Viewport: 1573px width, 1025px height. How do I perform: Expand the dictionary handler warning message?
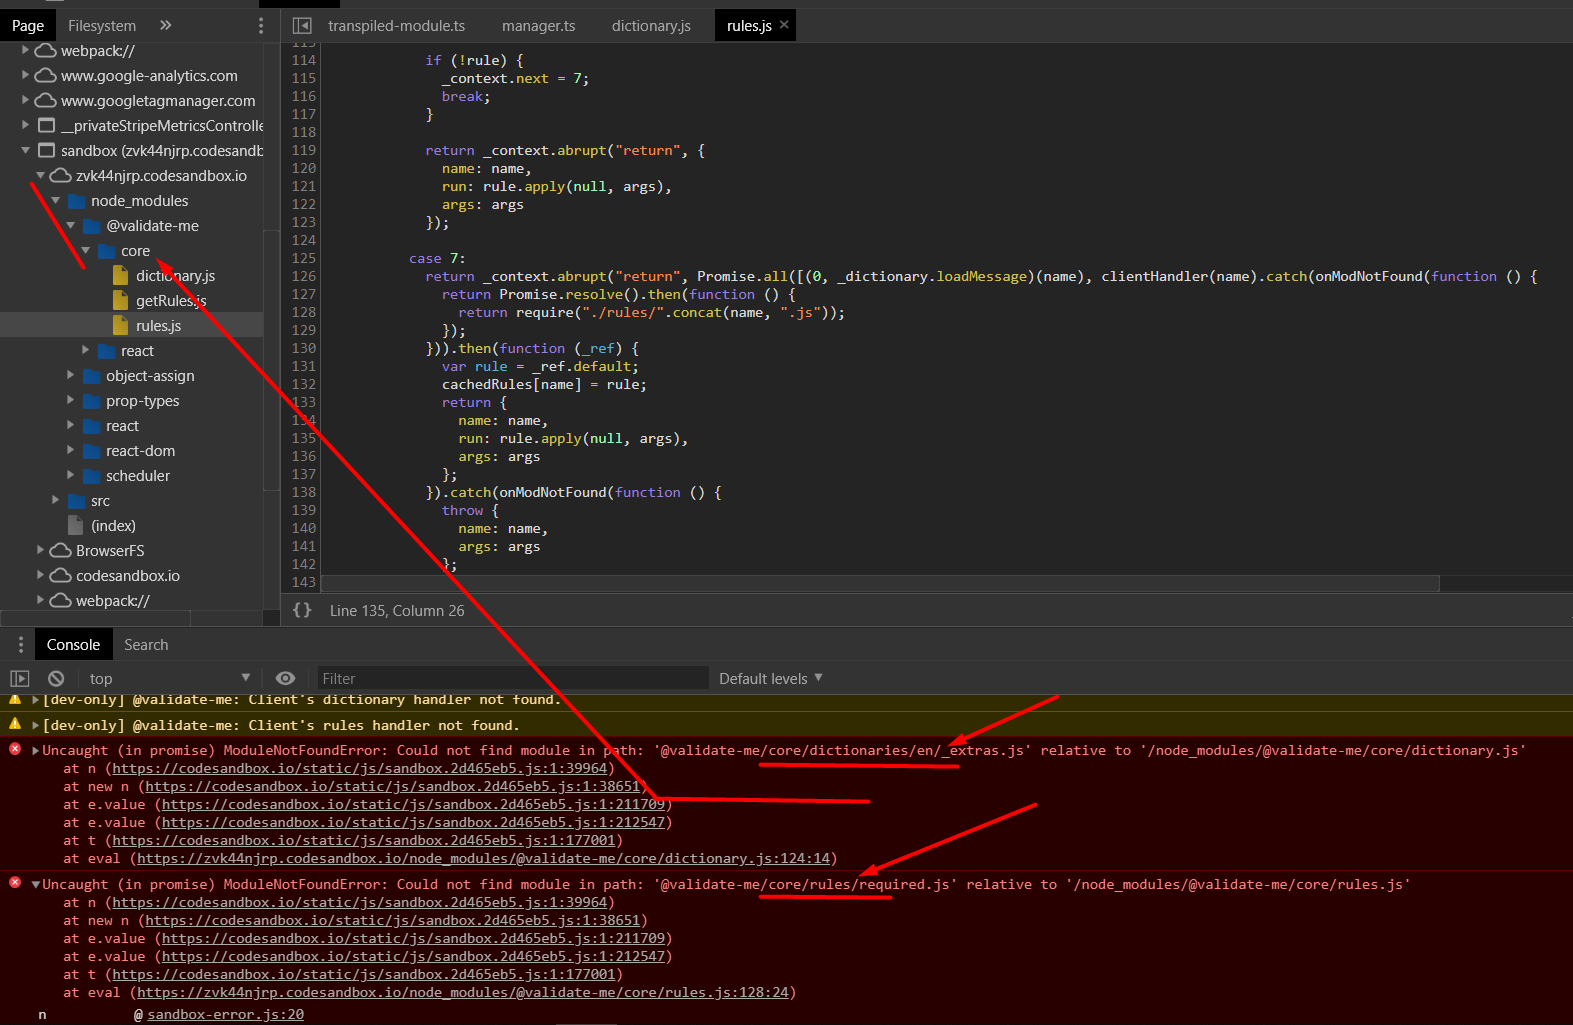coord(35,700)
